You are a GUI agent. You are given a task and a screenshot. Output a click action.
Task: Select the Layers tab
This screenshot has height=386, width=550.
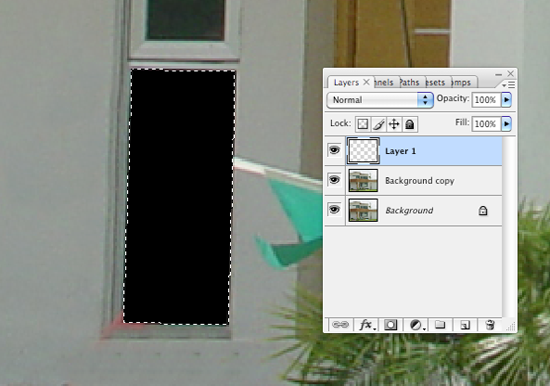tap(346, 82)
